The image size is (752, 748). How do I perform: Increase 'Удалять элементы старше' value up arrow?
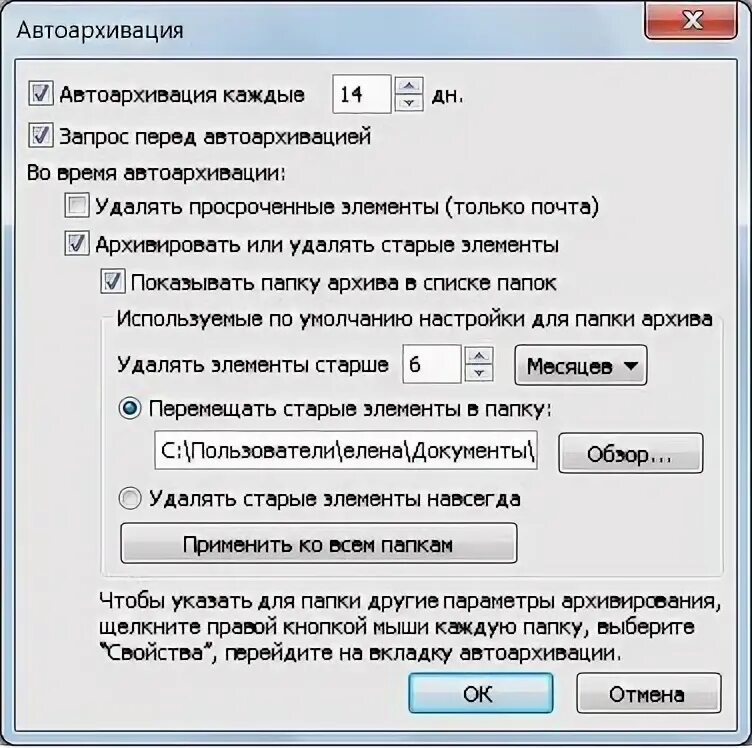click(x=479, y=355)
